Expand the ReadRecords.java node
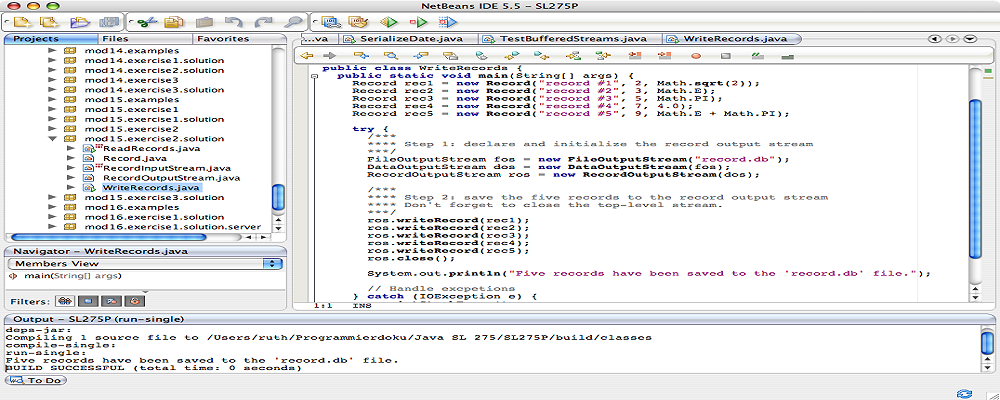Screen dimensions: 1000x400 click(70, 148)
